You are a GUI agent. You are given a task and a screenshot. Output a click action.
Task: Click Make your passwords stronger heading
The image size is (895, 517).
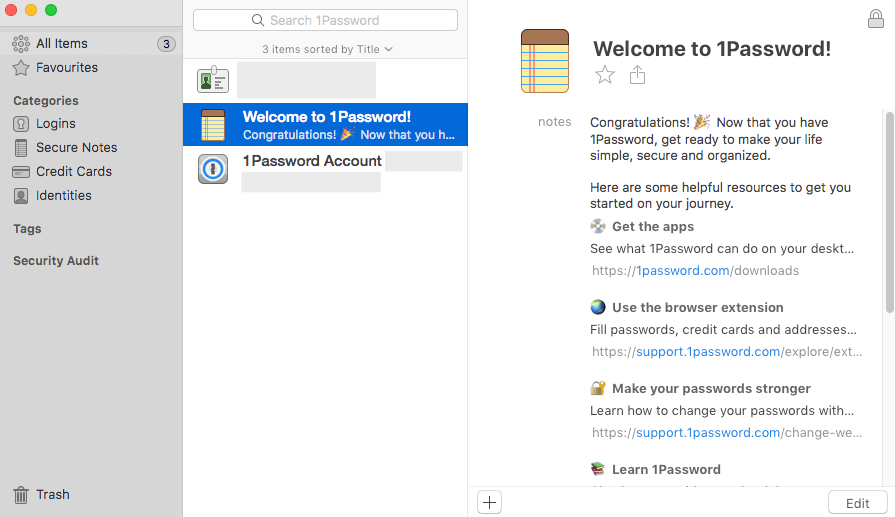(711, 389)
